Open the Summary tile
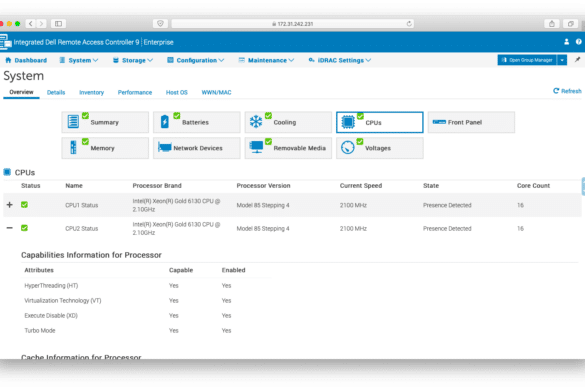Image resolution: width=585 pixels, height=390 pixels. 105,122
